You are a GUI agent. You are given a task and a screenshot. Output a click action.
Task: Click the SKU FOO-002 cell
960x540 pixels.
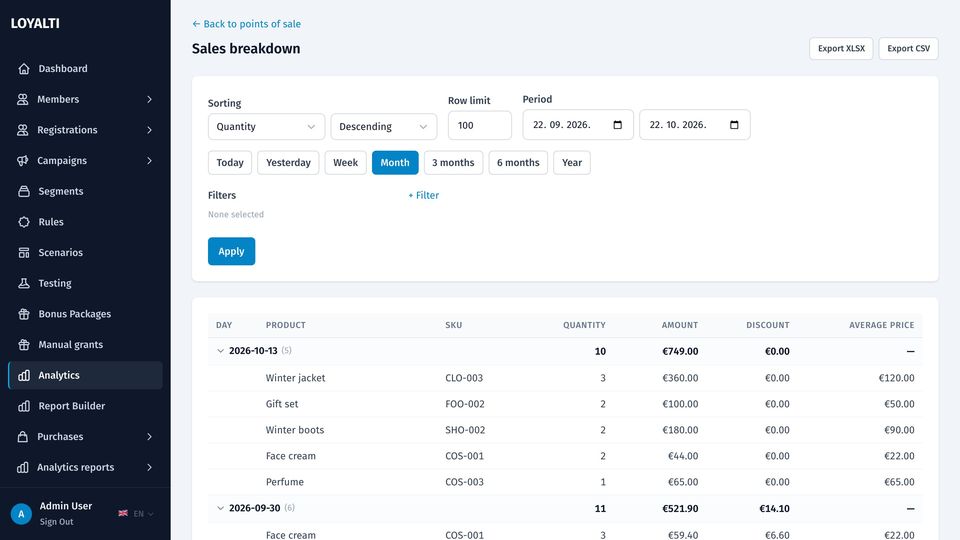465,404
